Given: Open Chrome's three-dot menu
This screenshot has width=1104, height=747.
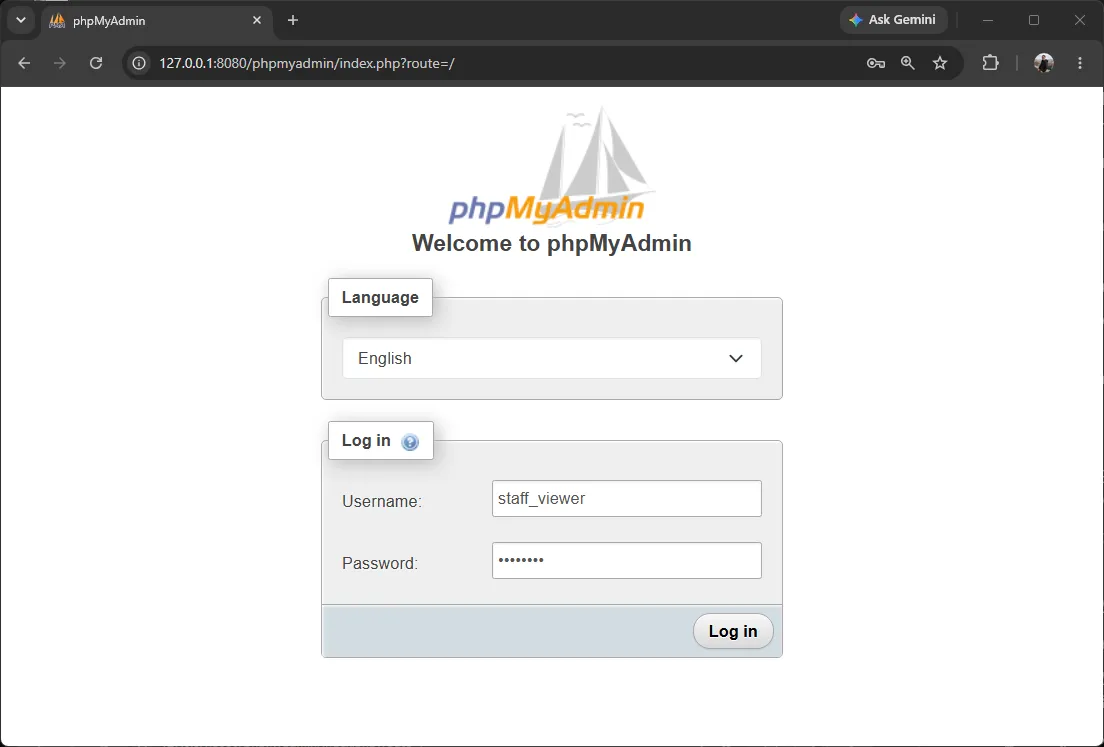Looking at the screenshot, I should tap(1079, 63).
